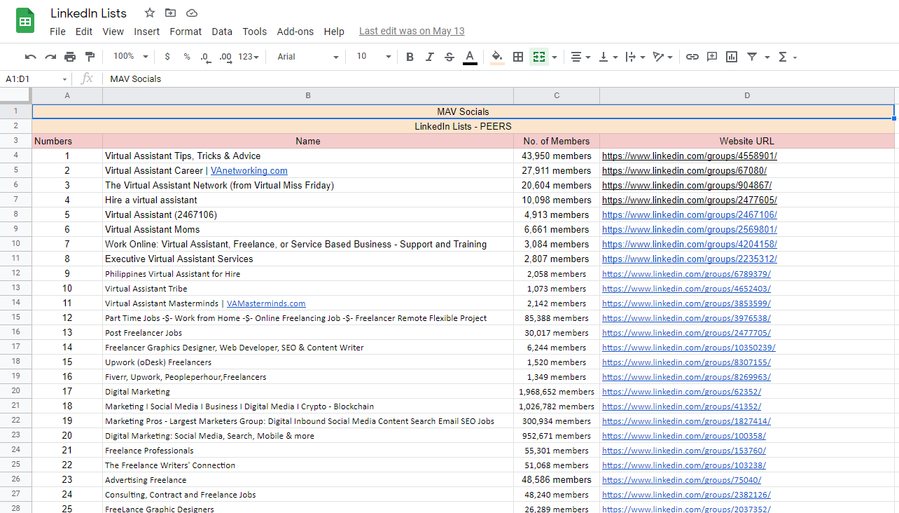
Task: Open the borders menu
Action: coord(518,57)
